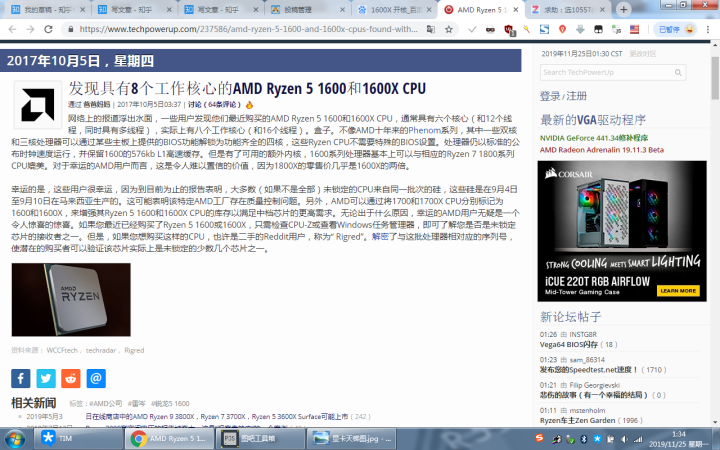Screen dimensions: 720x450
Task: Click the 注册 link
Action: click(576, 96)
